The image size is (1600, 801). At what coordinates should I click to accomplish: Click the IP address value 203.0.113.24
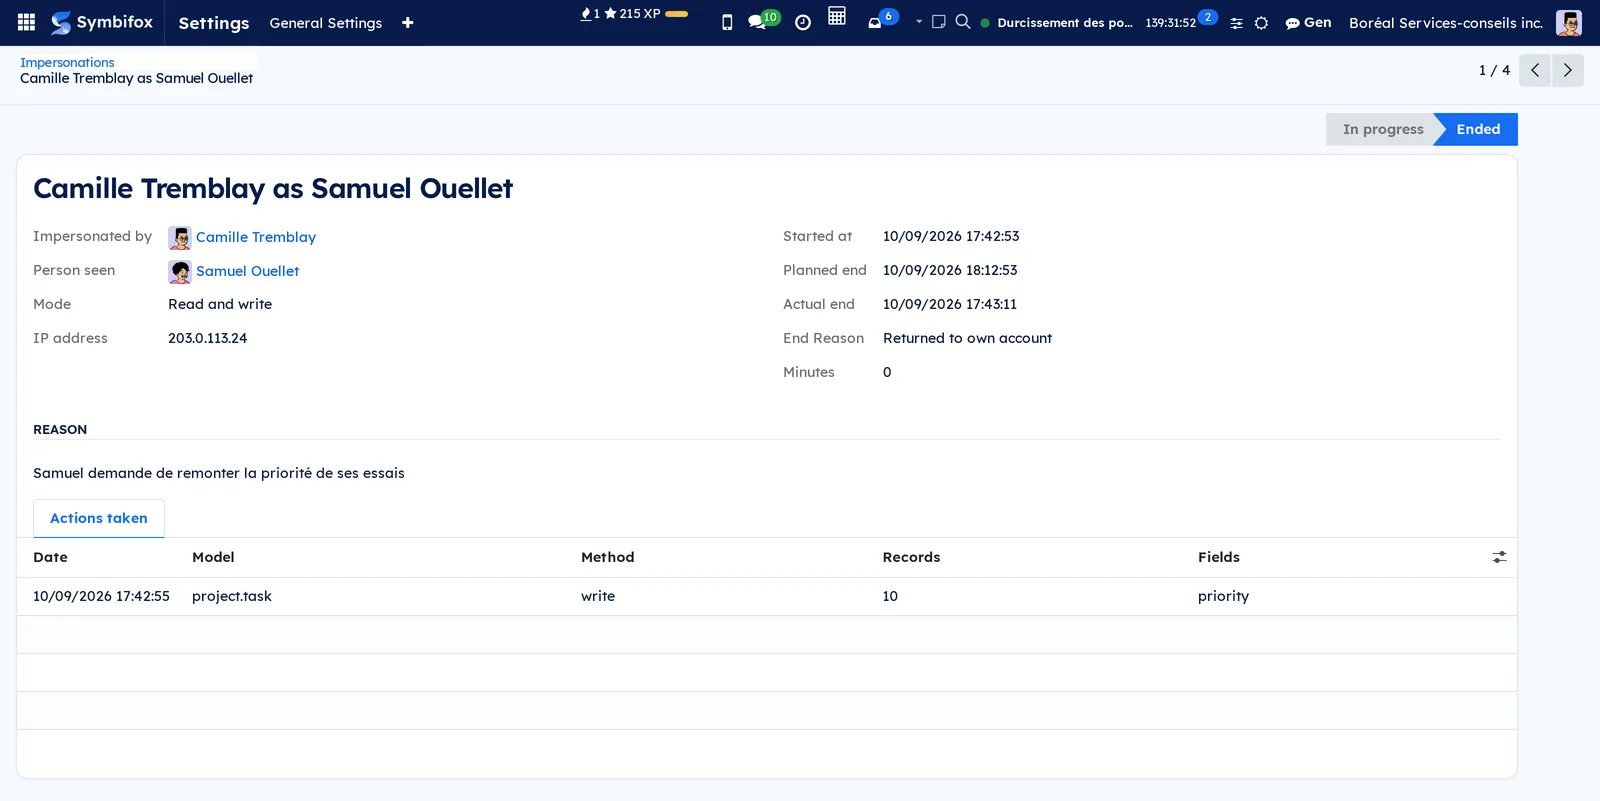coord(207,338)
